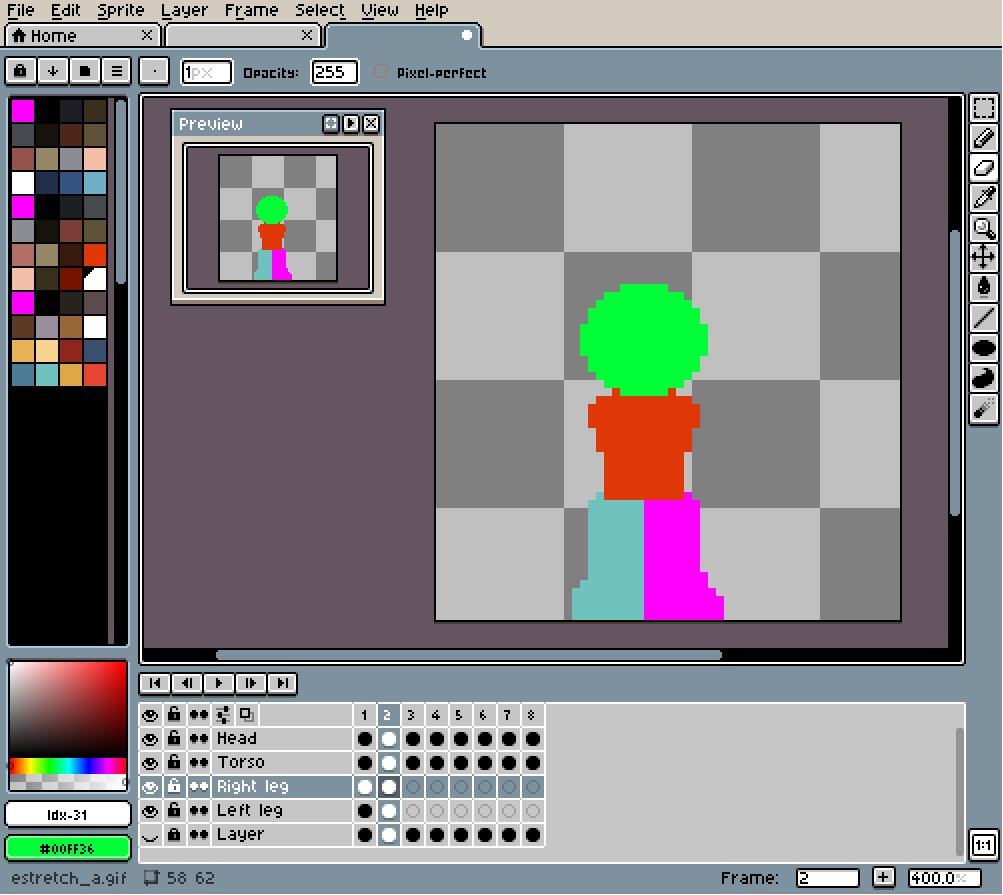Toggle the Head layer lock

pyautogui.click(x=174, y=738)
